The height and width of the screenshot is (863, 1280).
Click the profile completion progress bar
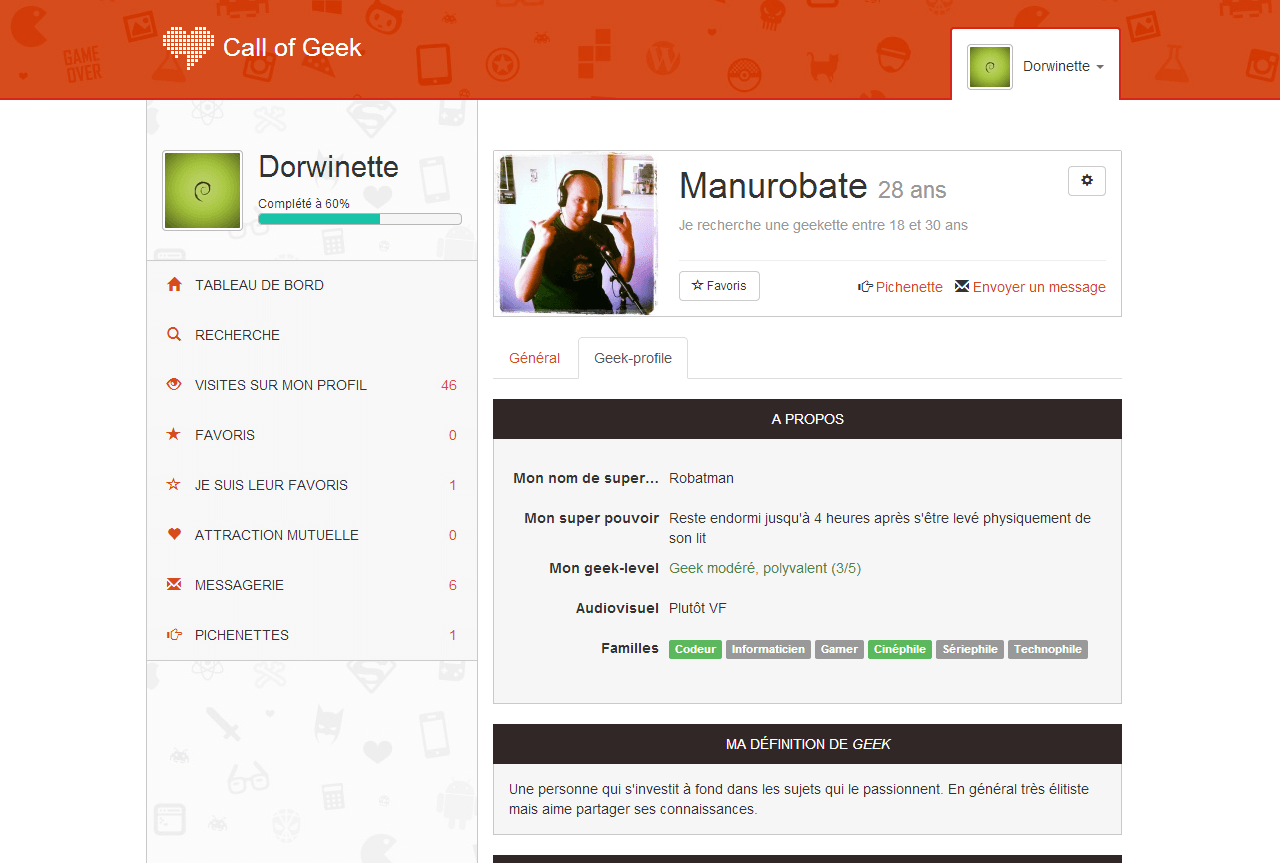click(359, 219)
